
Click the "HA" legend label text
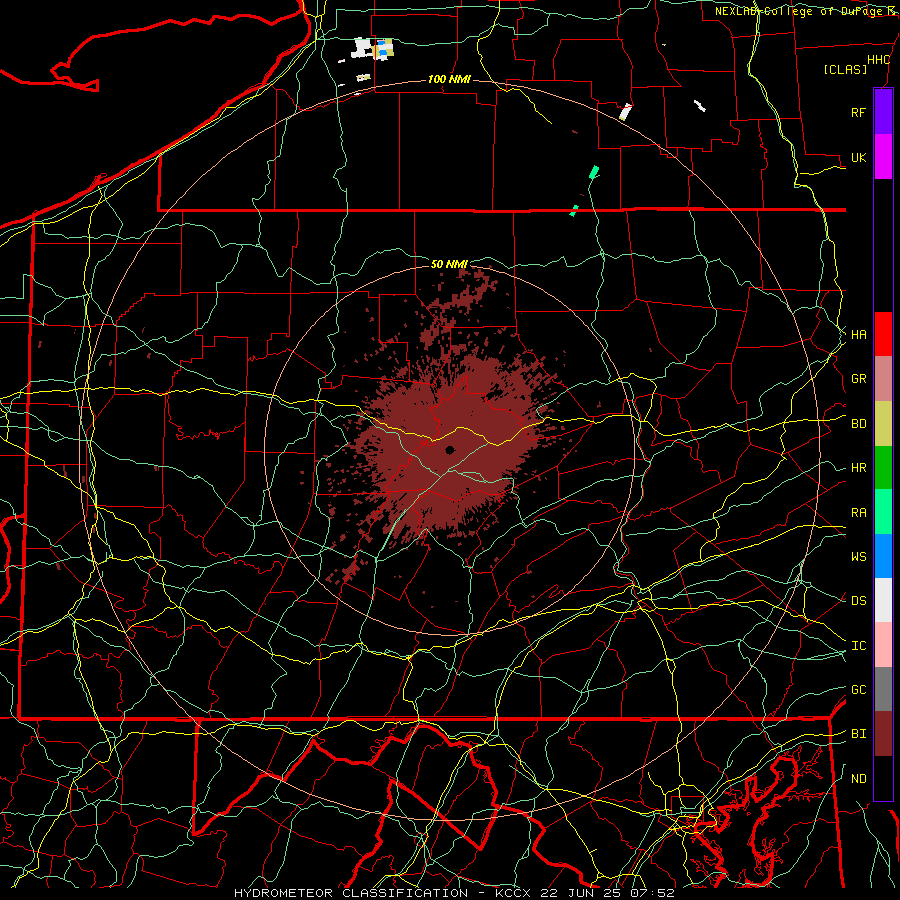coord(858,335)
